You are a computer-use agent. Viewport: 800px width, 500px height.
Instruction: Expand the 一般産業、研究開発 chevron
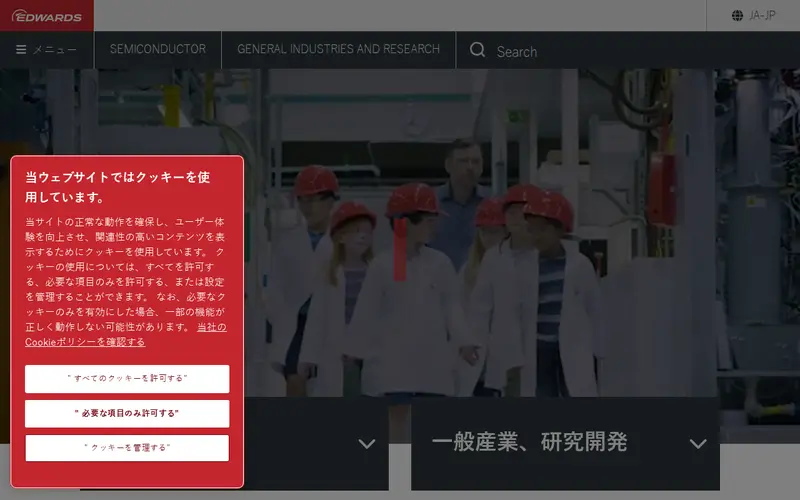[x=697, y=443]
